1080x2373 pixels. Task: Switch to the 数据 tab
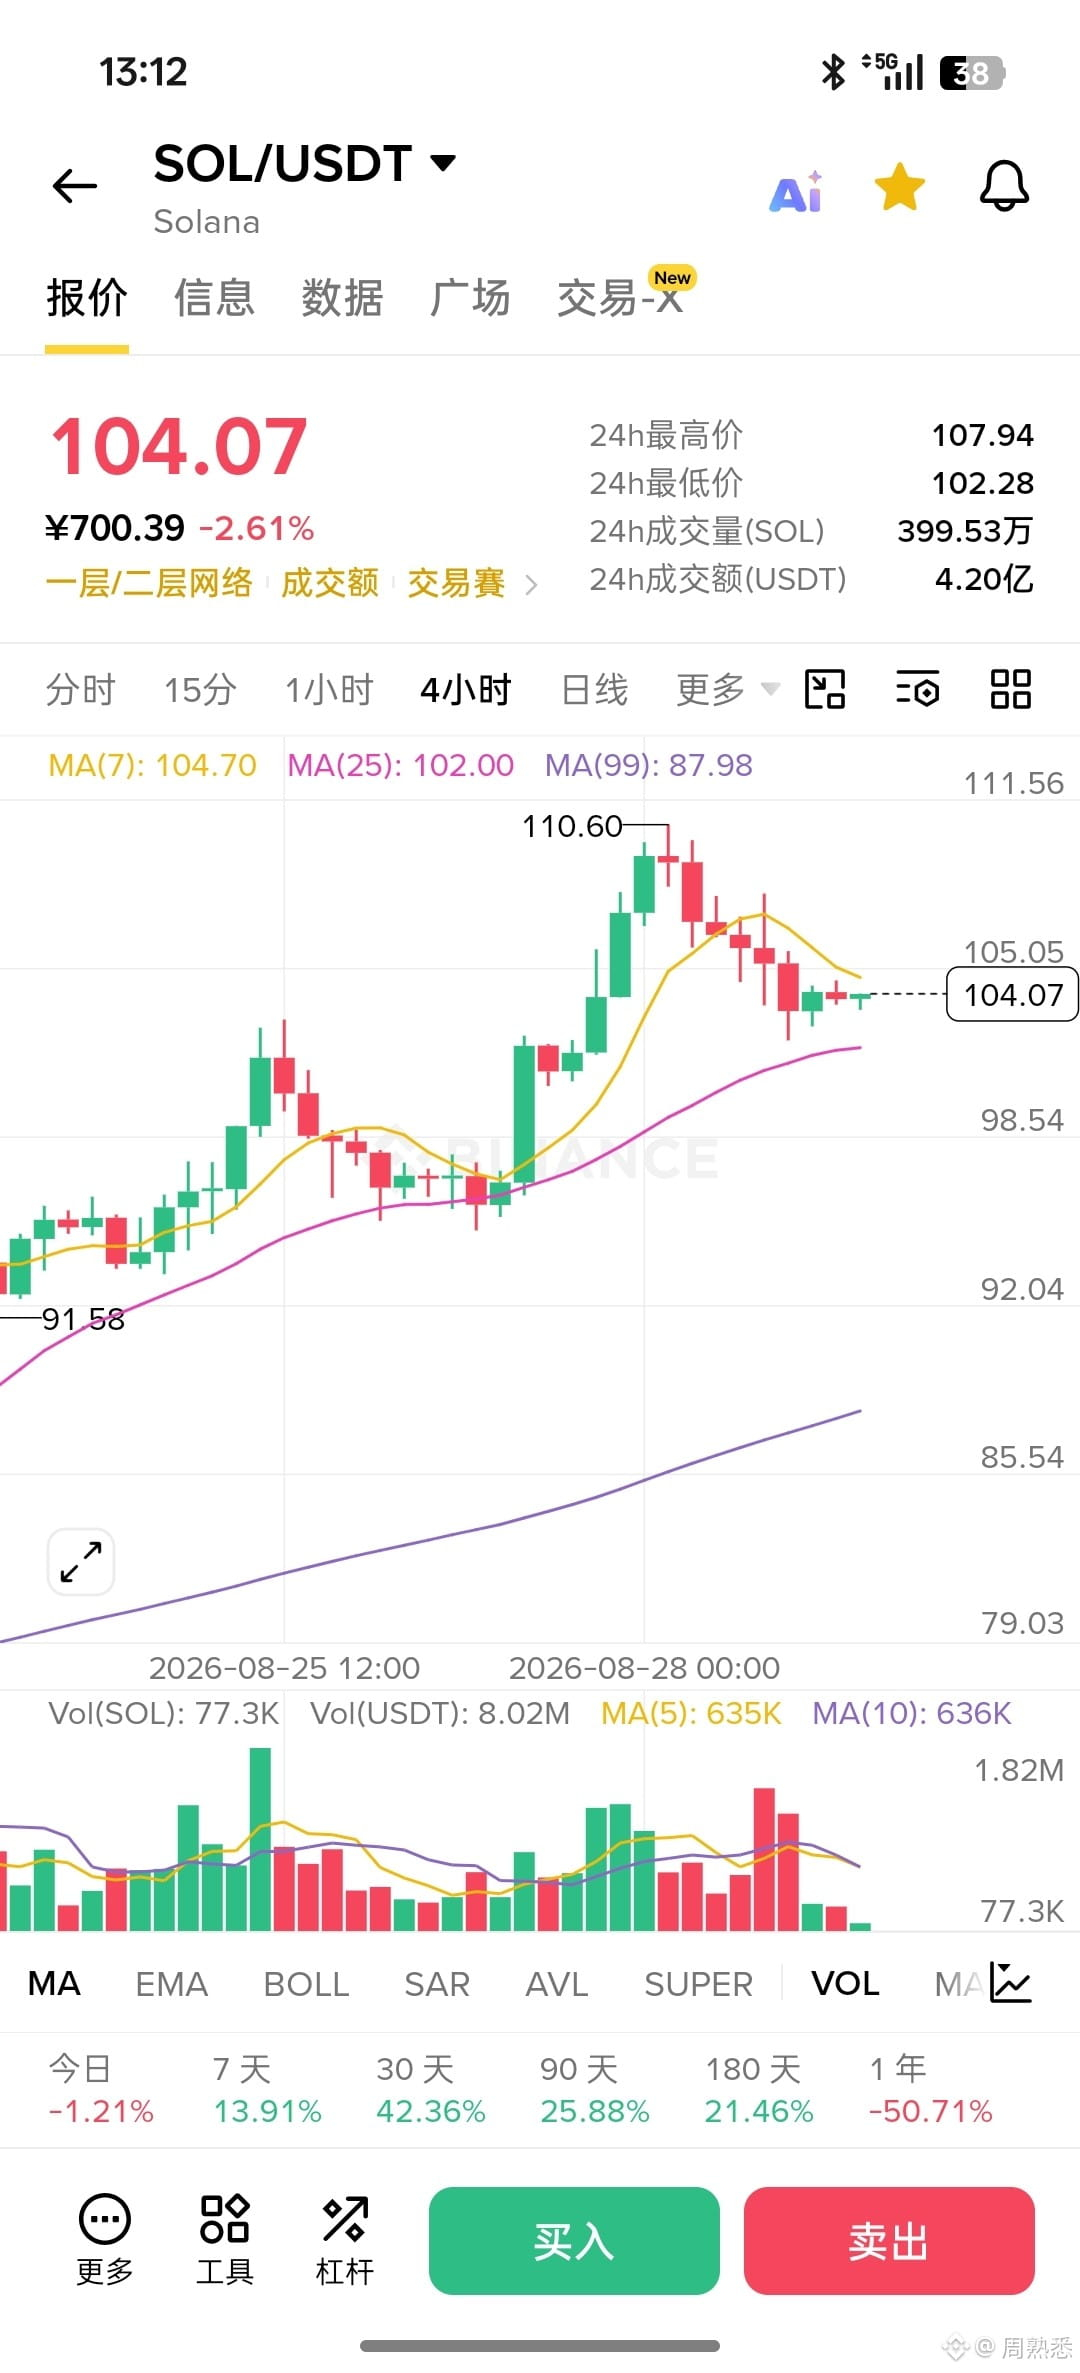coord(342,298)
